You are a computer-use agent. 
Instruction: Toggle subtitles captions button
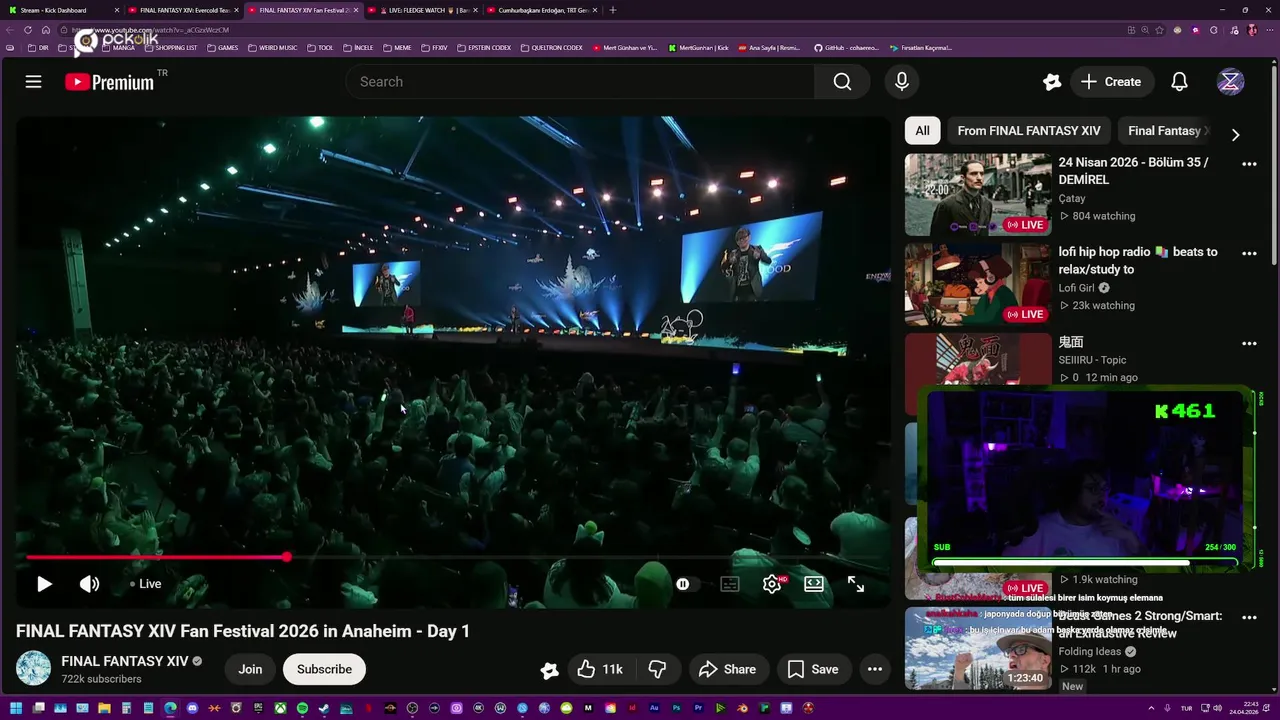[730, 584]
